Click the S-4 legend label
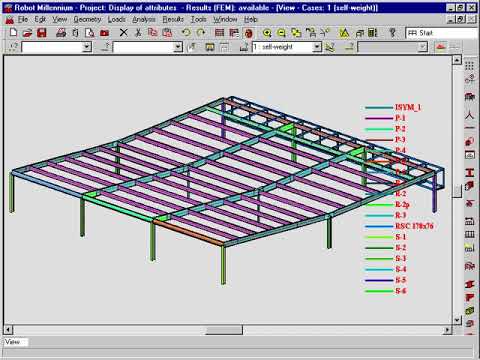This screenshot has width=480, height=360. click(401, 269)
